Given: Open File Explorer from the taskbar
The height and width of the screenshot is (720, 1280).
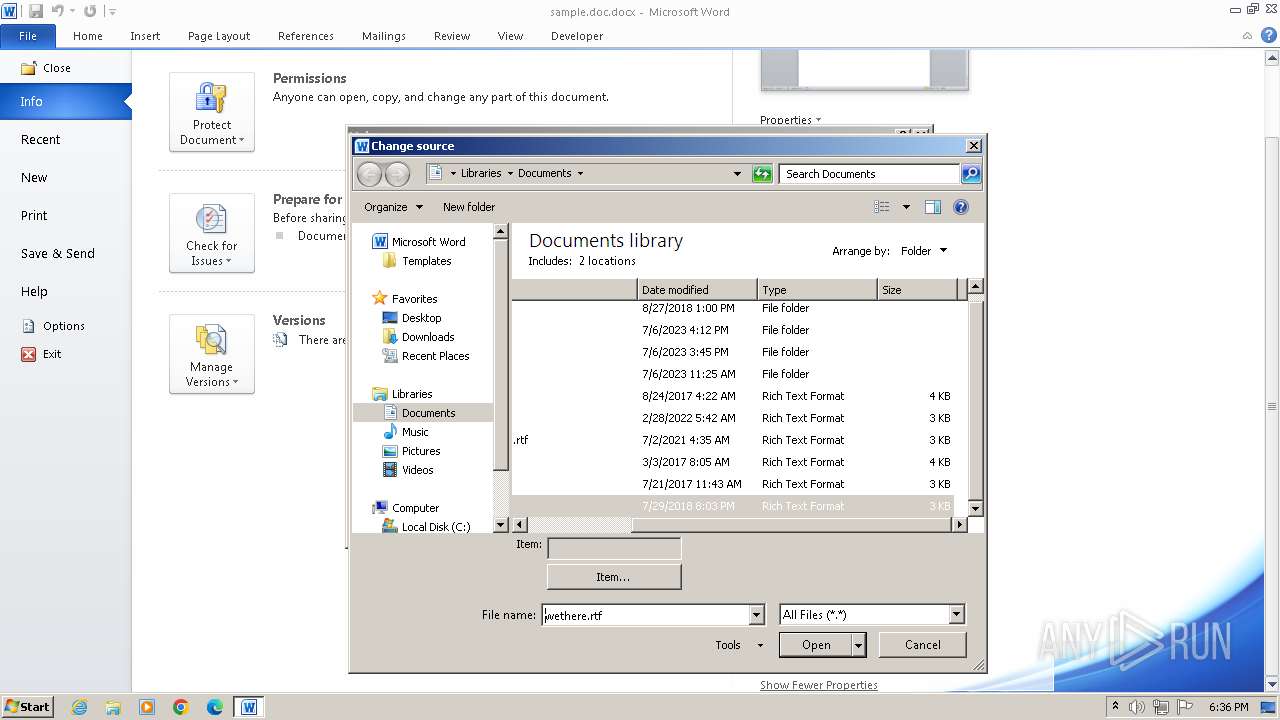Looking at the screenshot, I should coord(113,707).
